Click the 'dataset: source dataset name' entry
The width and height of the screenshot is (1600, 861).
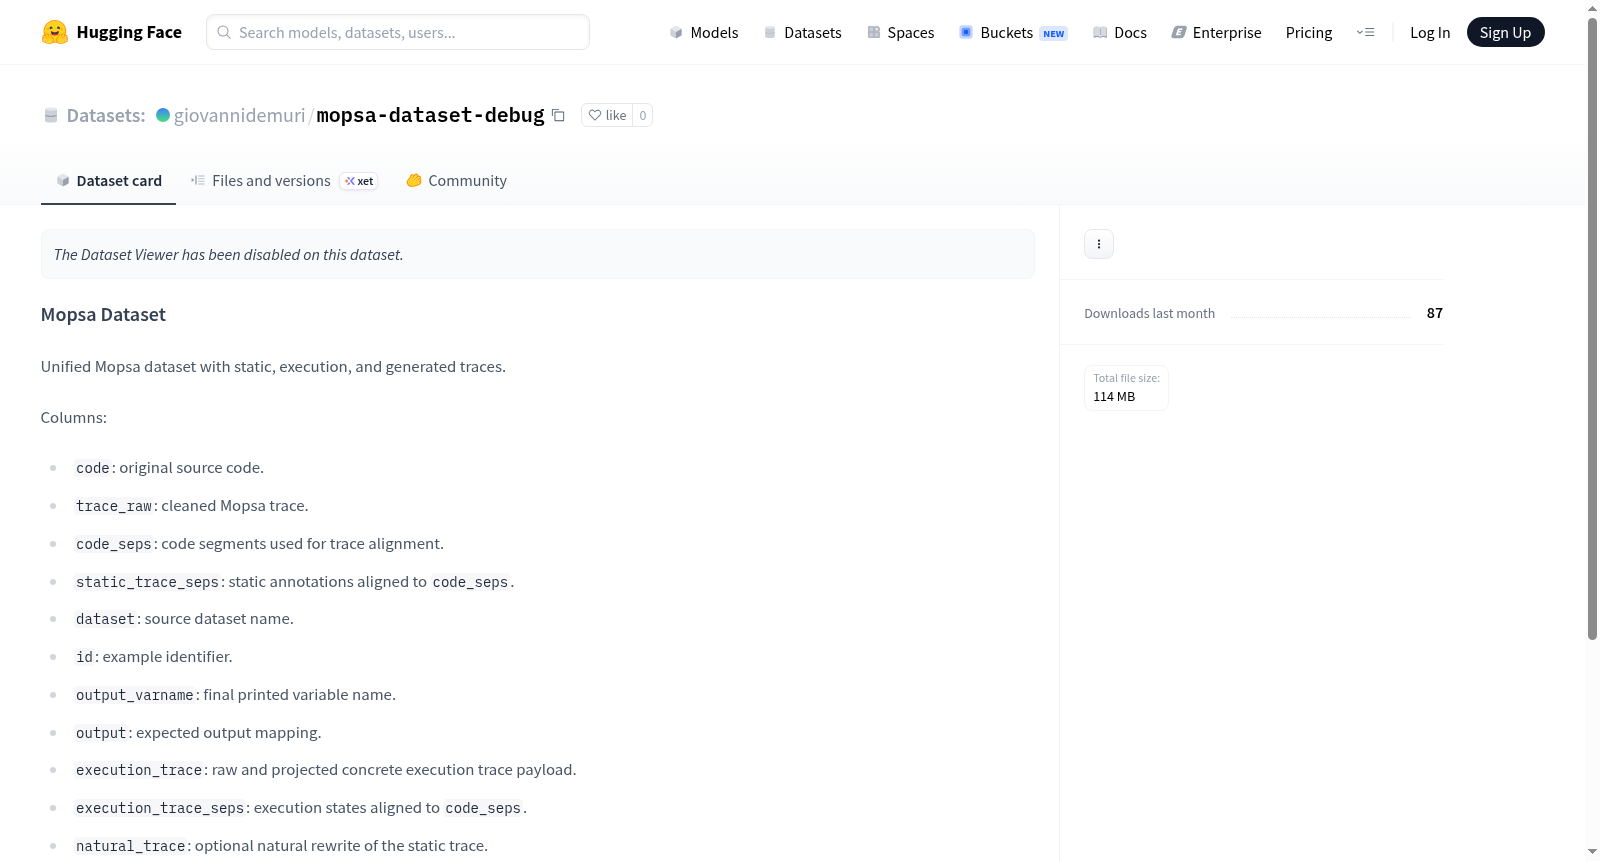185,619
